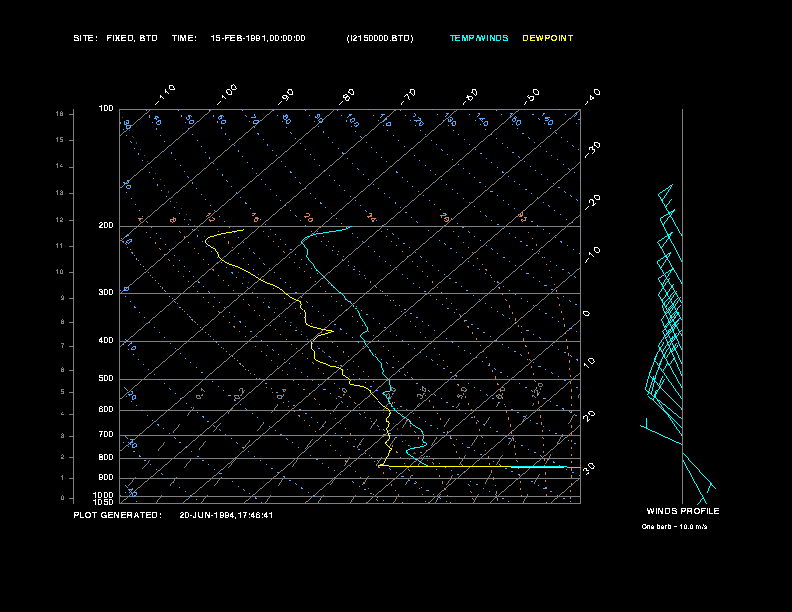The image size is (792, 612).
Task: Click the 1000 pressure level label
Action: [x=103, y=495]
